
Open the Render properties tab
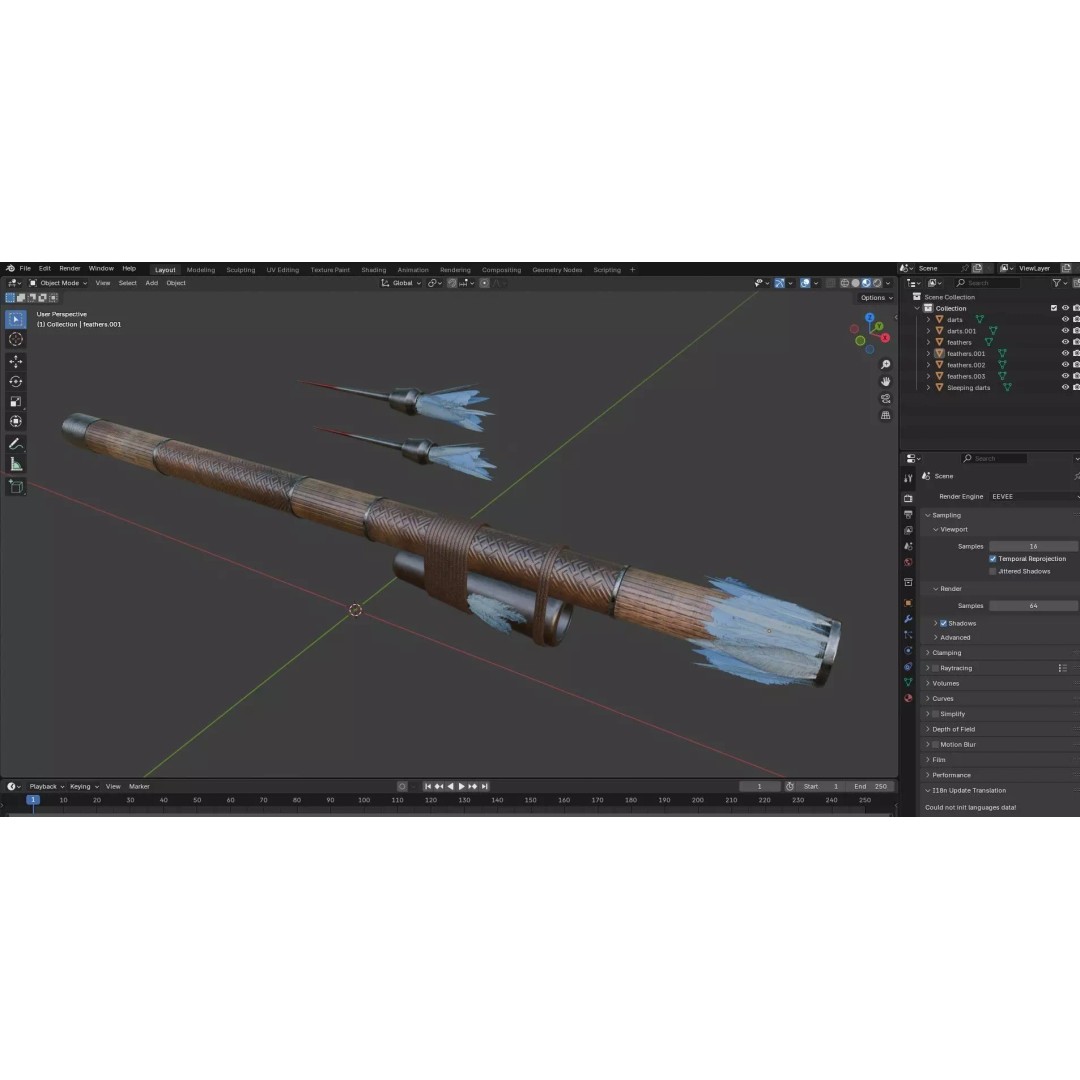tap(908, 498)
